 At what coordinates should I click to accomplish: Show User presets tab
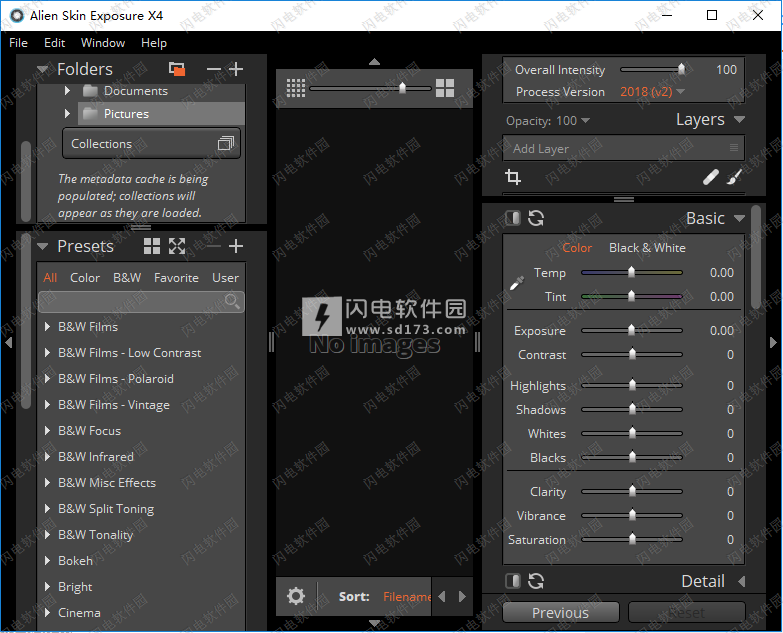point(225,278)
